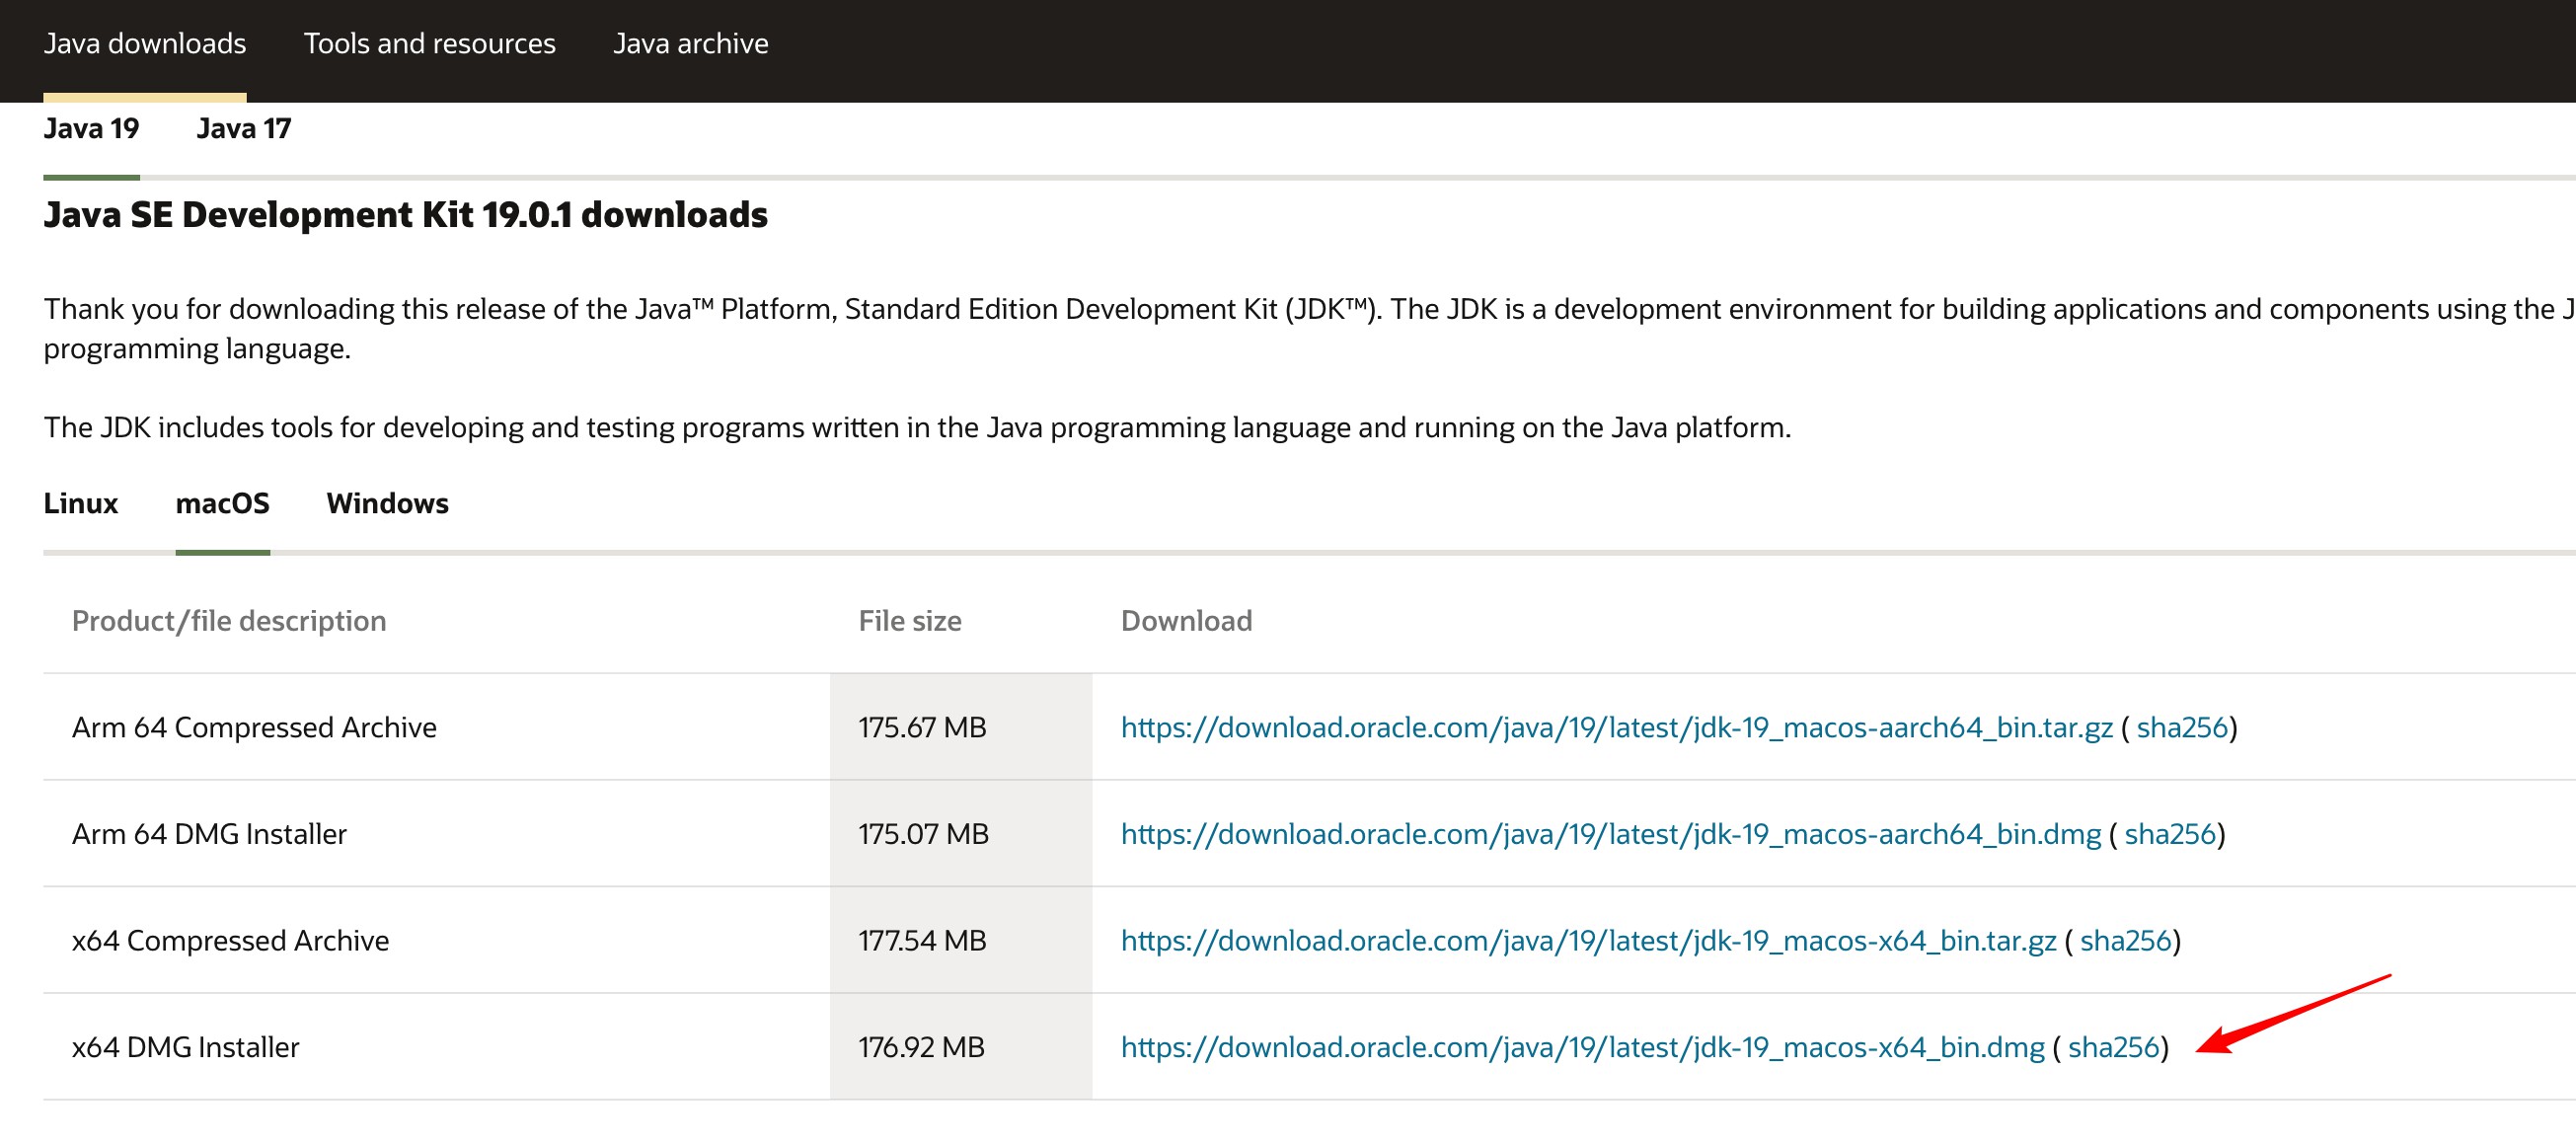The height and width of the screenshot is (1145, 2576).
Task: Click the 'Product/file description' column header
Action: [x=229, y=622]
